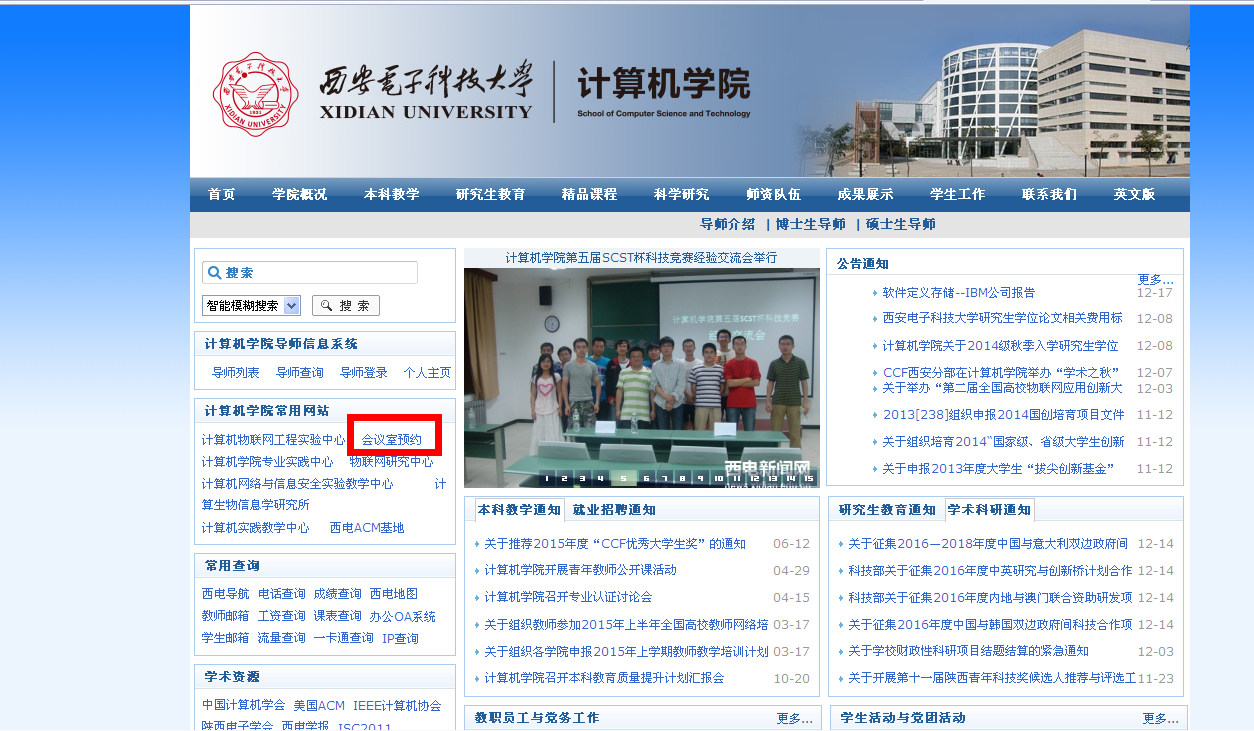
Task: Click the magnifier icon in search box
Action: click(213, 273)
